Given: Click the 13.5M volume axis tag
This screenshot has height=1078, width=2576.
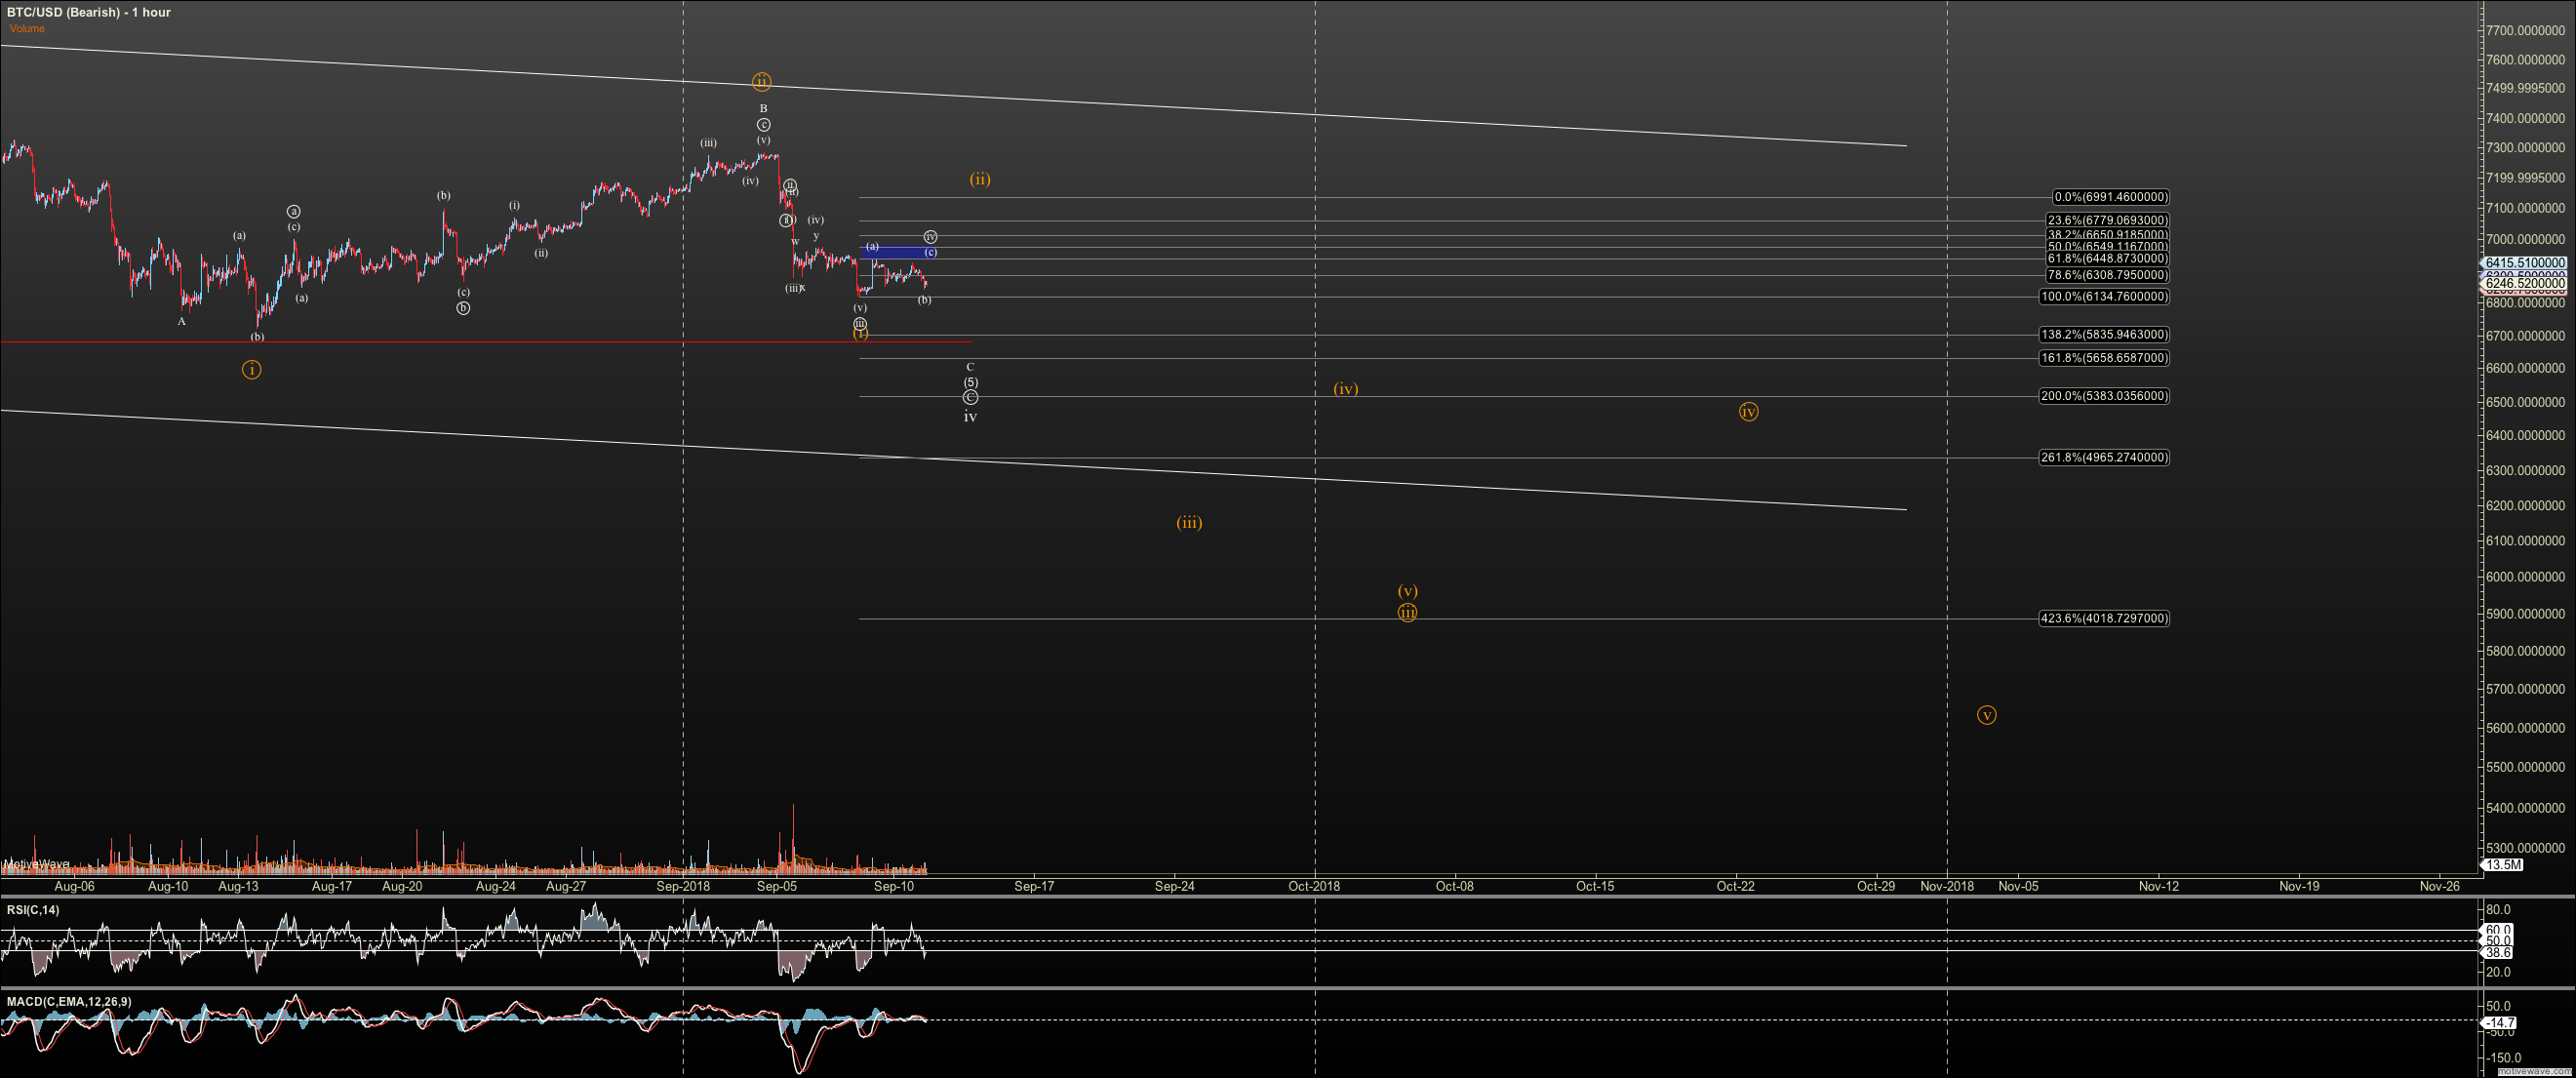Looking at the screenshot, I should coord(2504,864).
